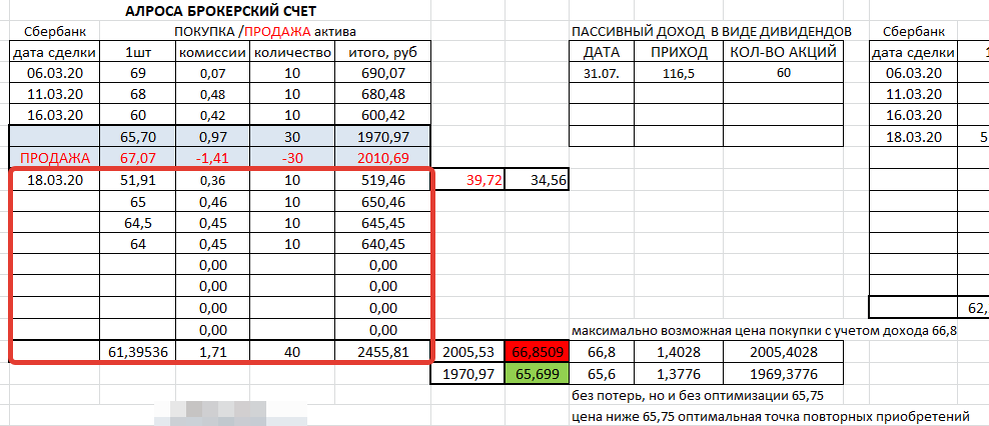Click the cell containing 1969,3776
Viewport: 989px width, 426px height.
pos(783,374)
